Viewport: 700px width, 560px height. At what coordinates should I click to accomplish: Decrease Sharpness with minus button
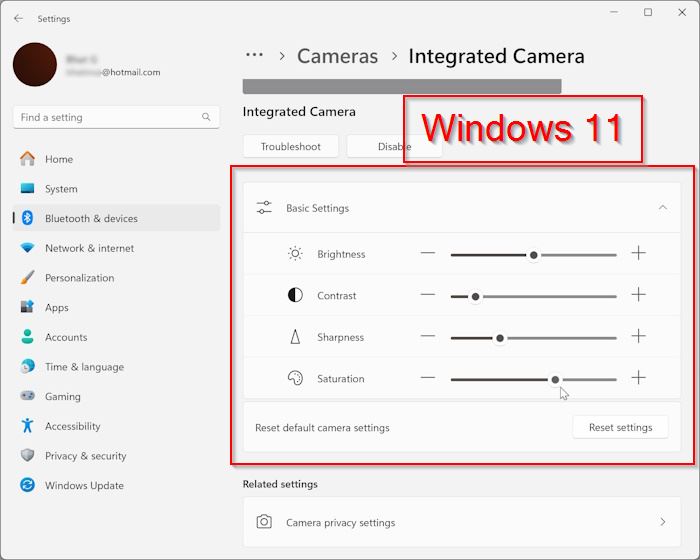coord(428,336)
